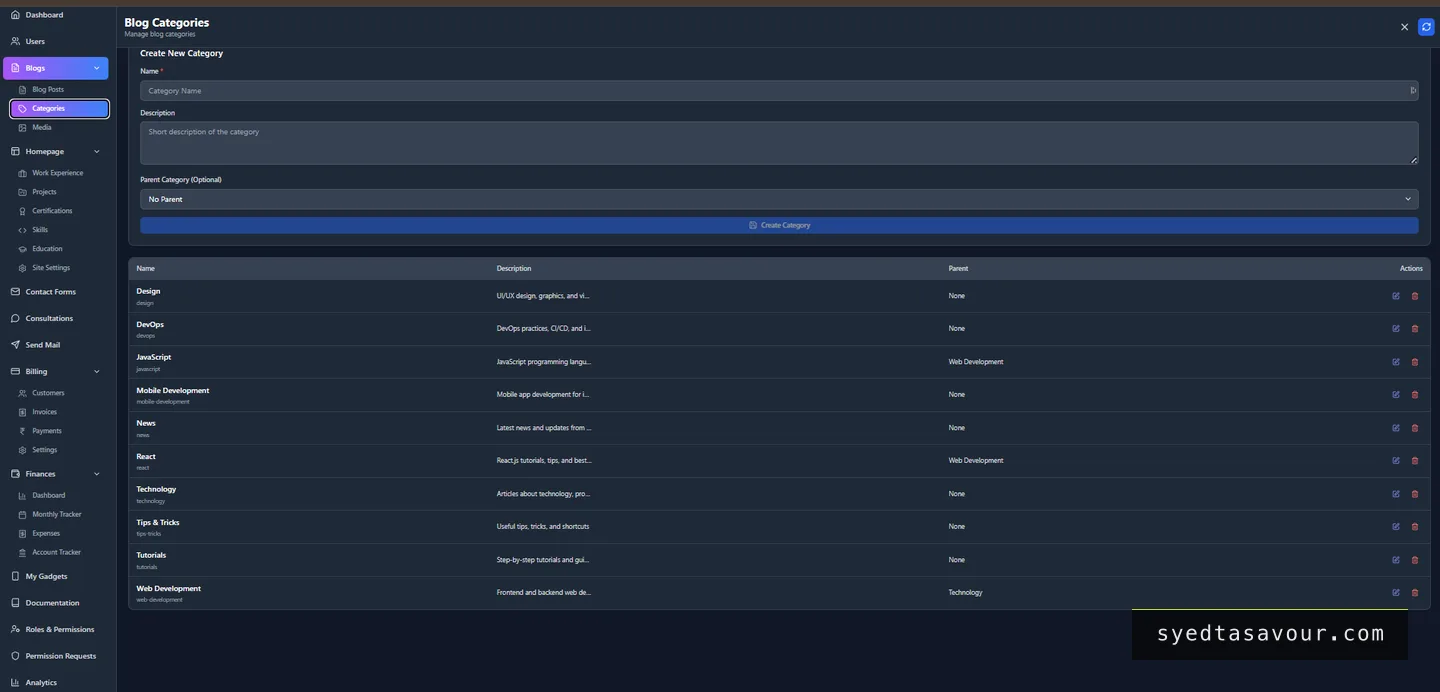This screenshot has height=692, width=1440.
Task: Click the edit pencil for the News category
Action: (1396, 428)
